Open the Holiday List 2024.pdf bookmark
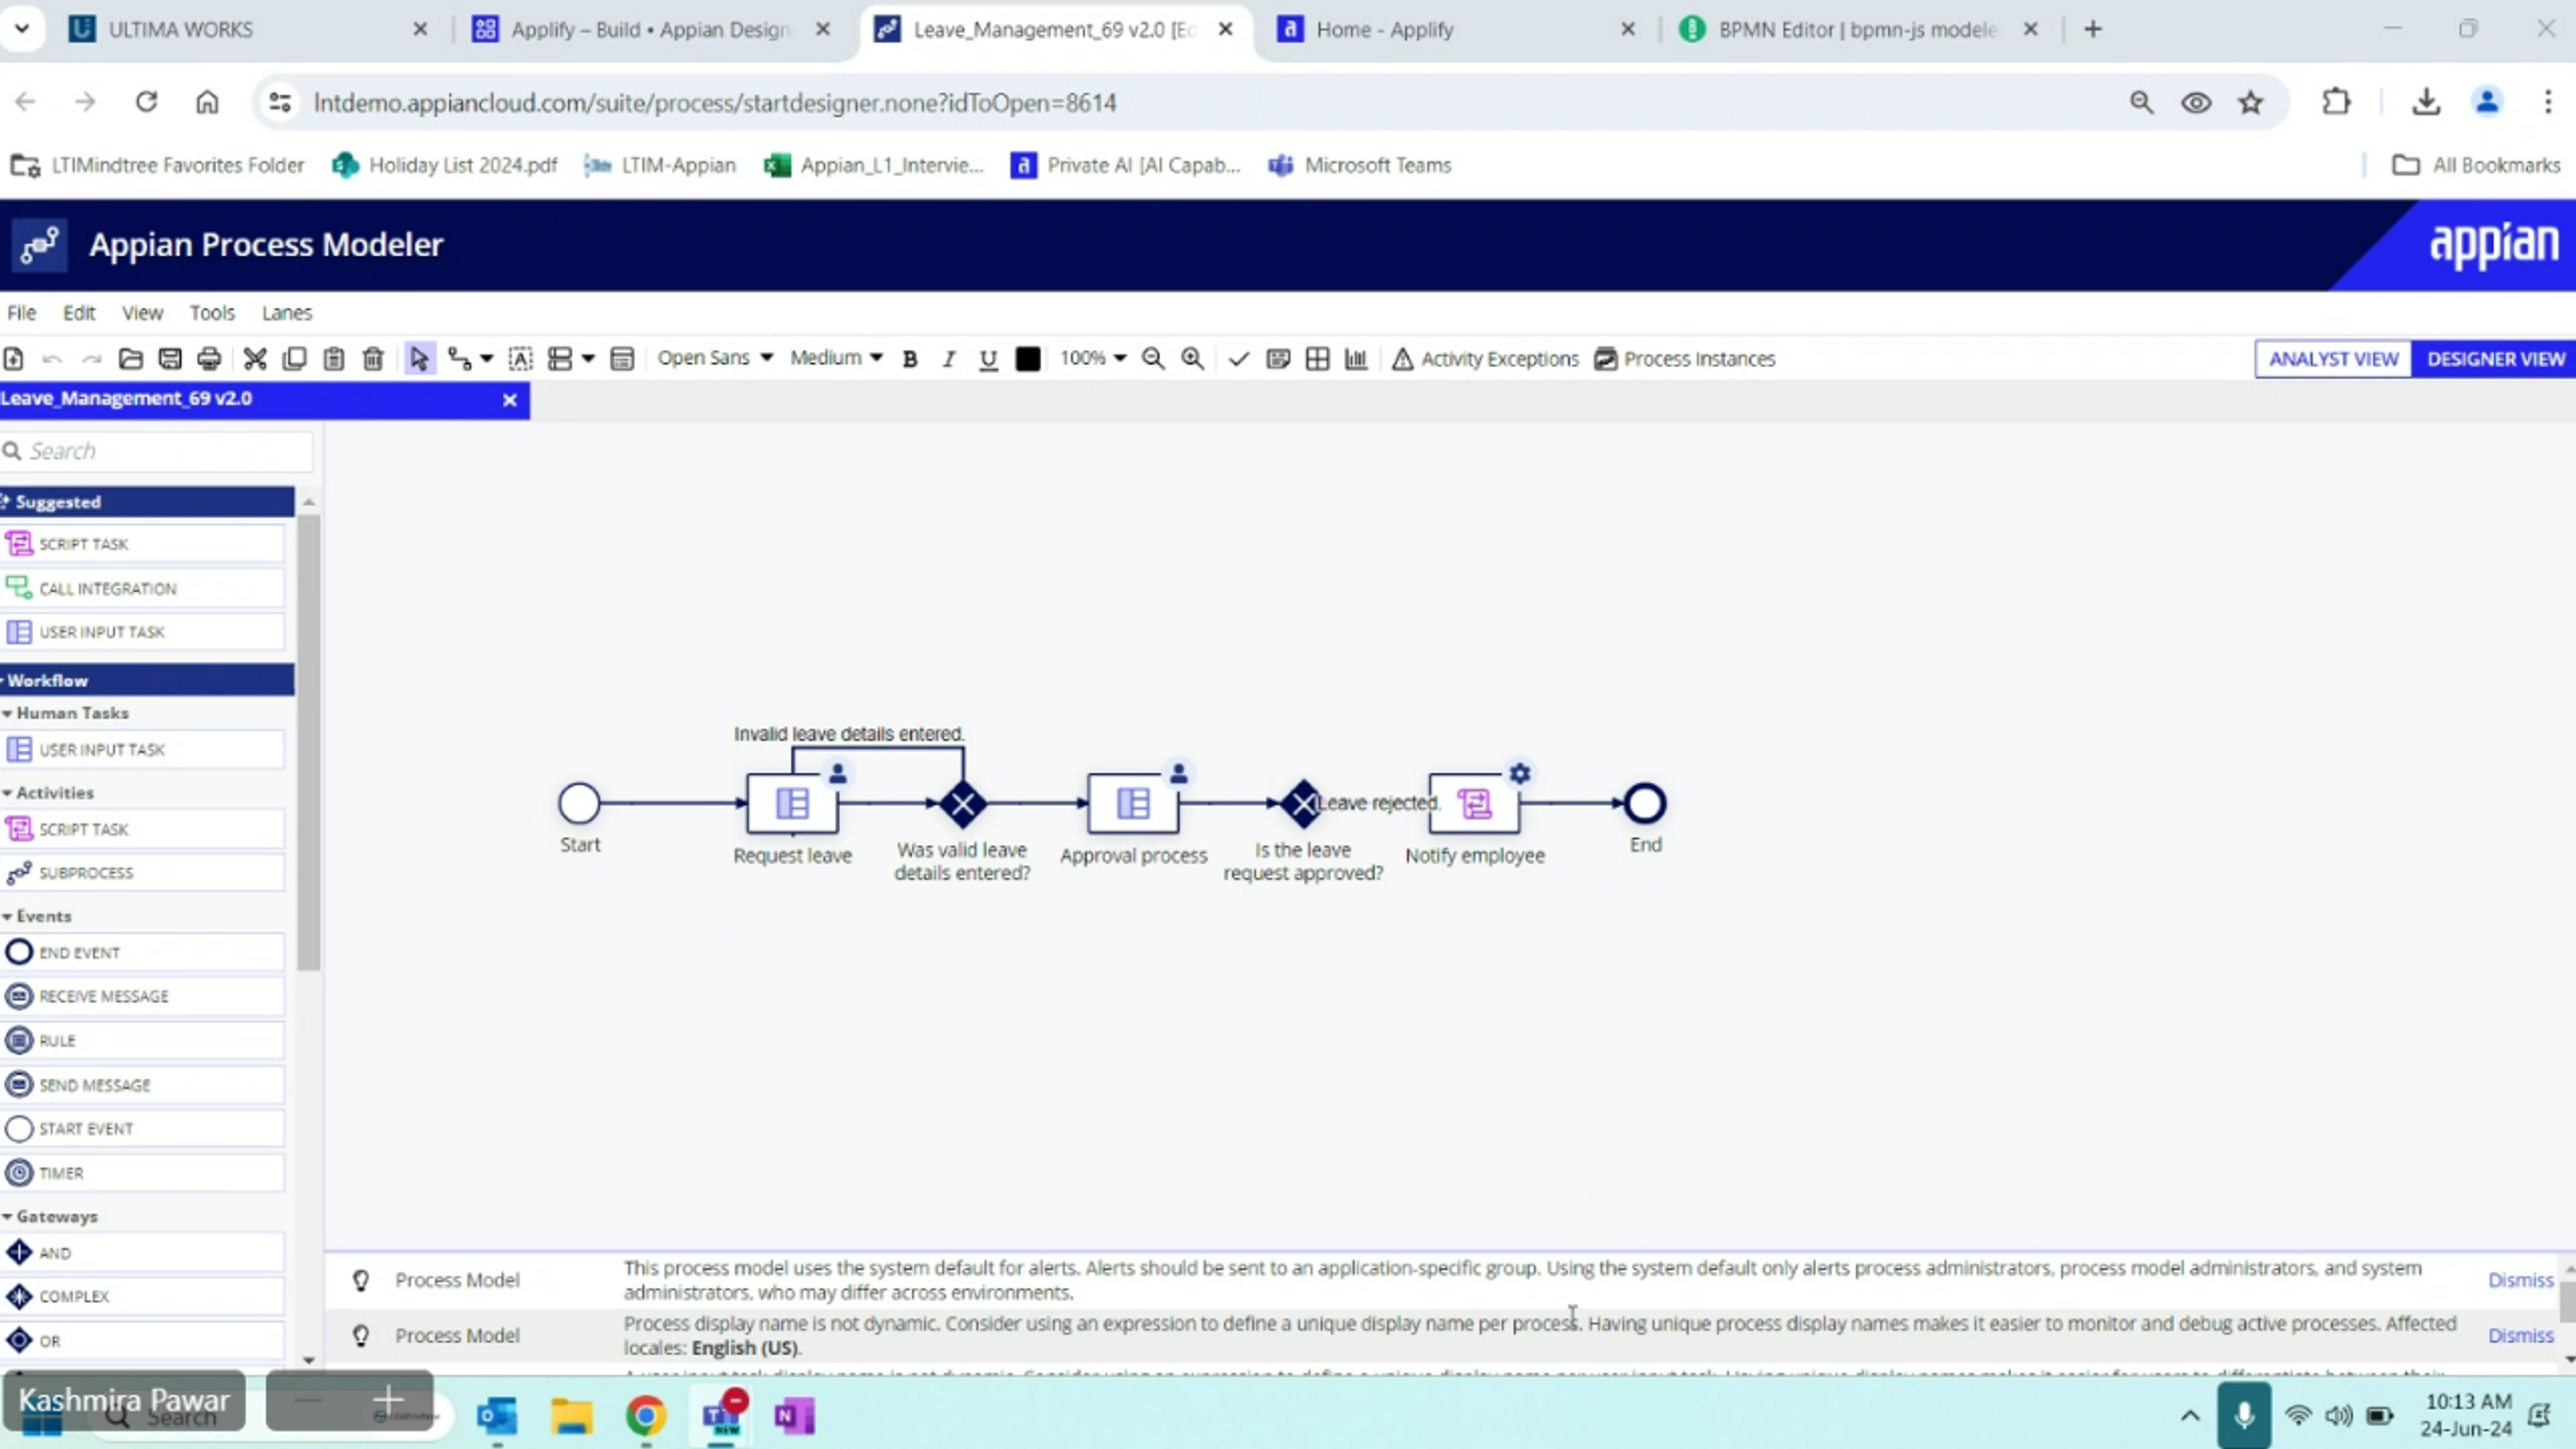The height and width of the screenshot is (1449, 2576). [x=445, y=165]
